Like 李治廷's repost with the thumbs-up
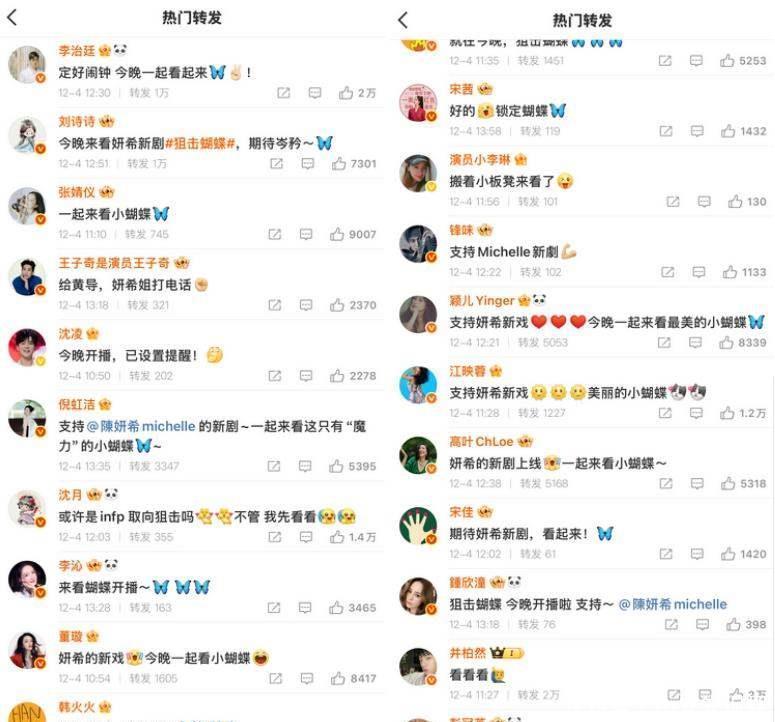Screen dimensions: 775x722 coord(345,92)
